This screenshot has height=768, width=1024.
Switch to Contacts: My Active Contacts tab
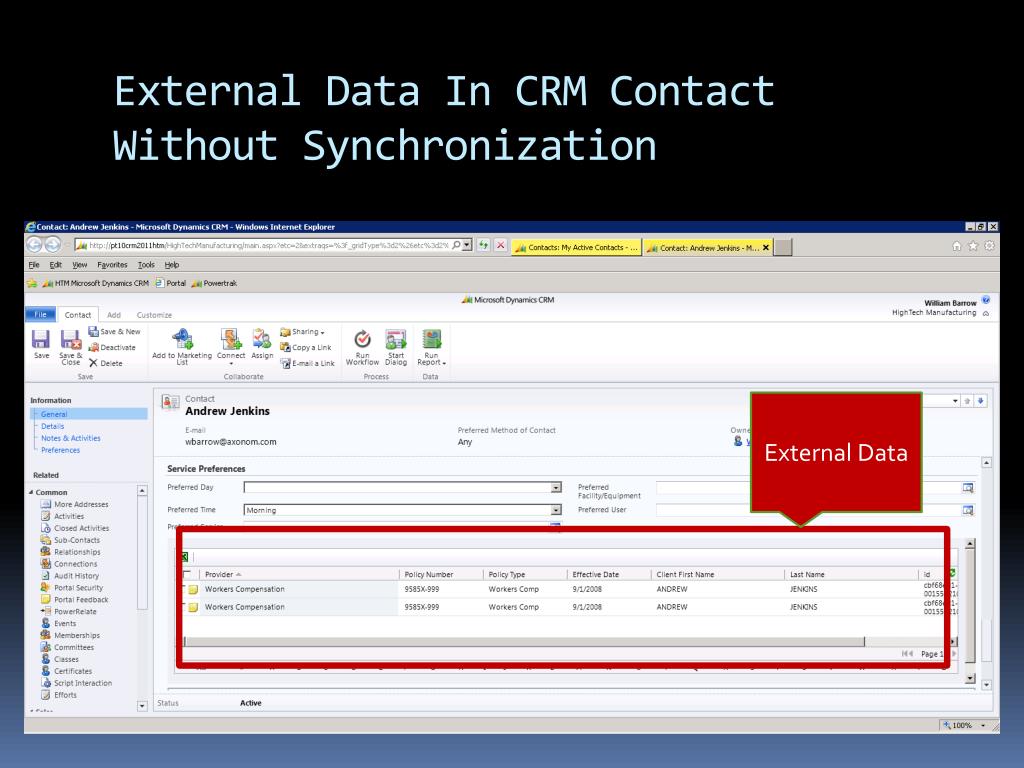pos(576,248)
